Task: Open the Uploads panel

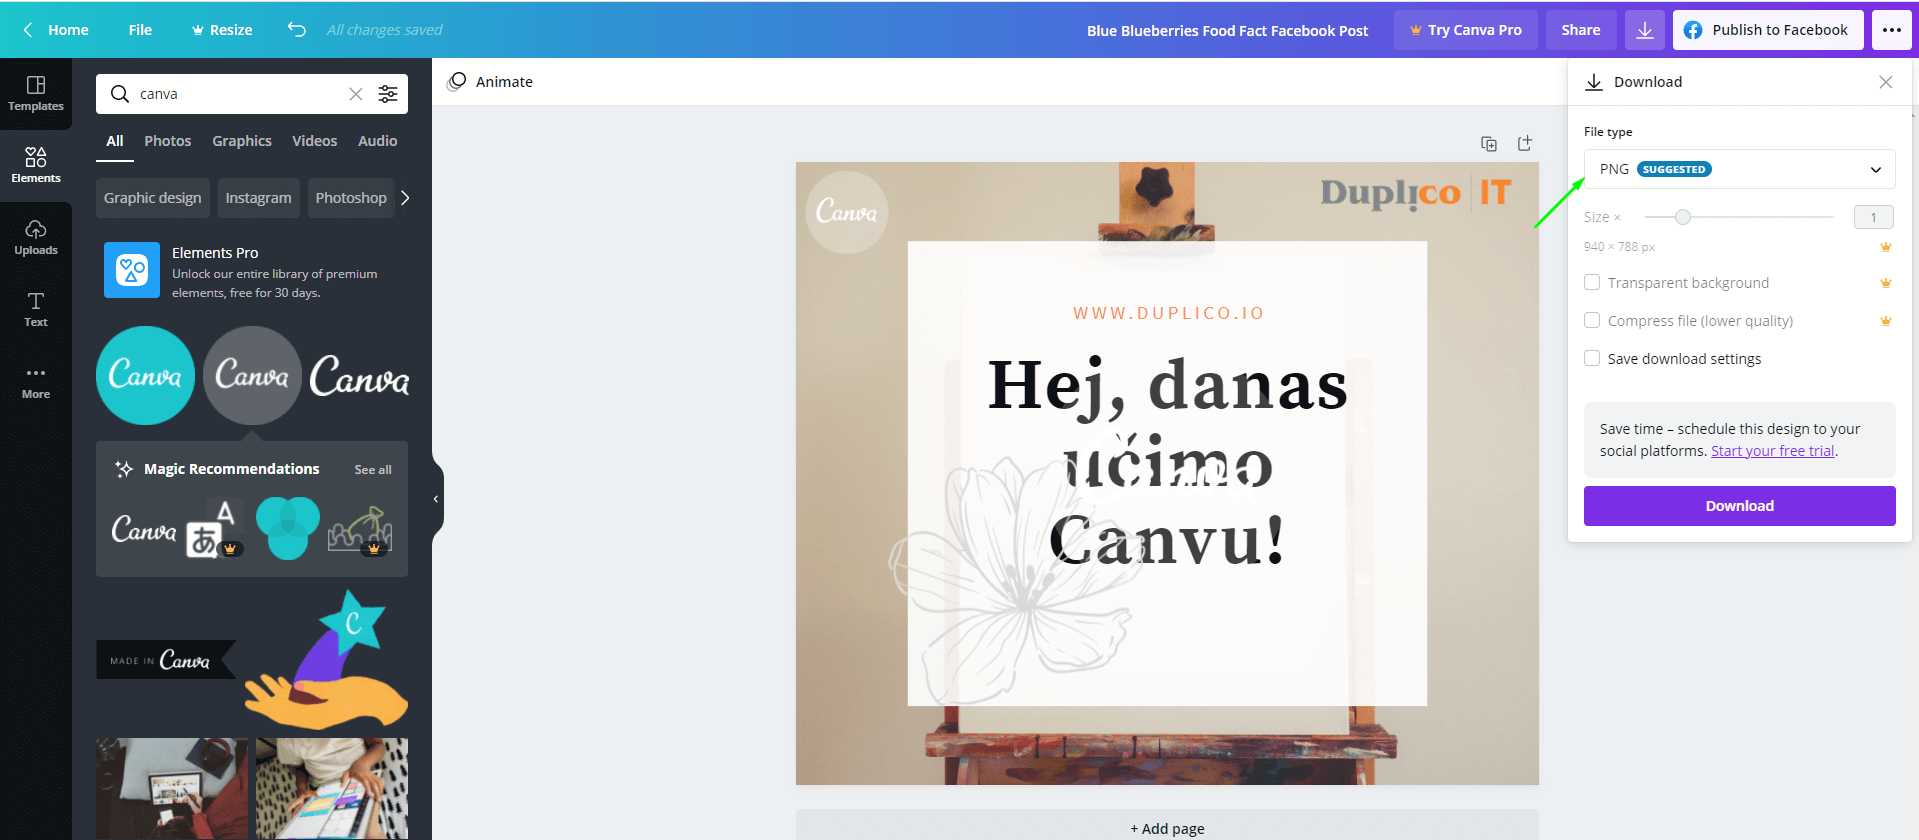Action: [36, 237]
